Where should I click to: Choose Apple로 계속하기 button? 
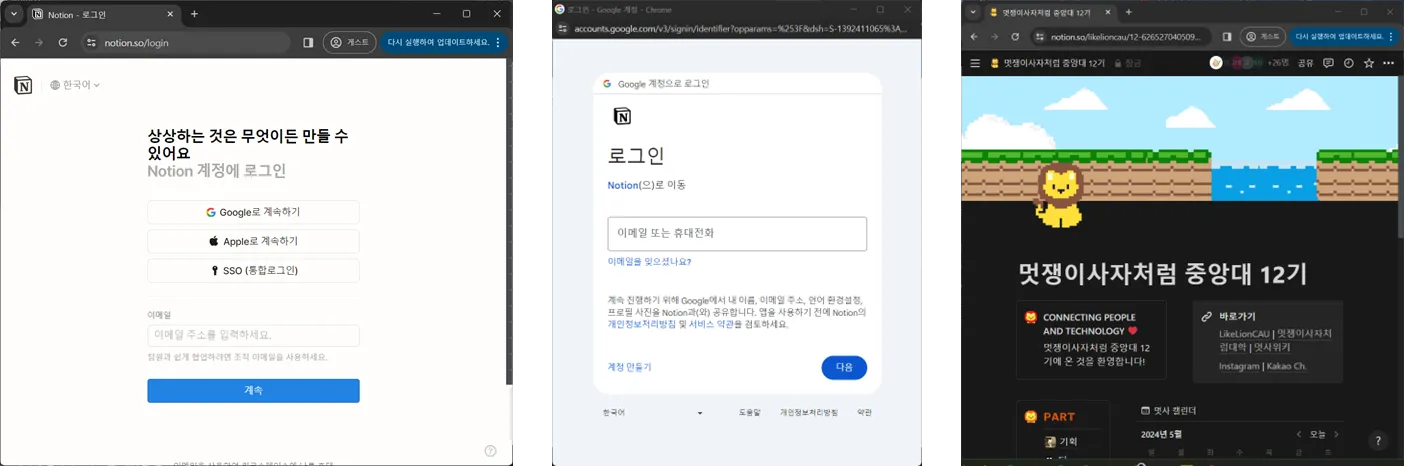253,241
